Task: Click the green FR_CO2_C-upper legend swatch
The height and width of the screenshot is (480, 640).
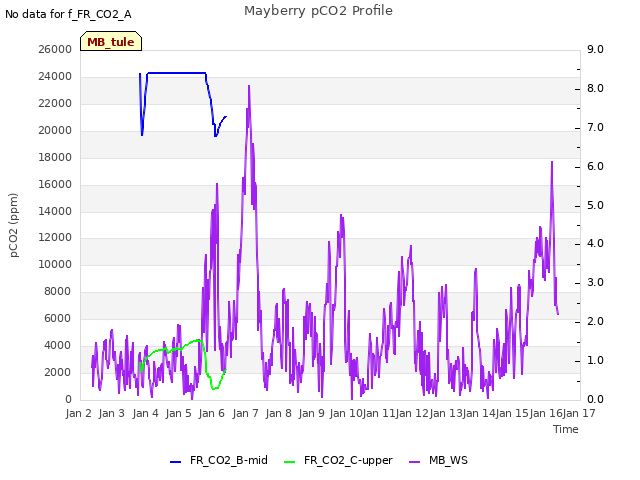Action: click(x=289, y=462)
